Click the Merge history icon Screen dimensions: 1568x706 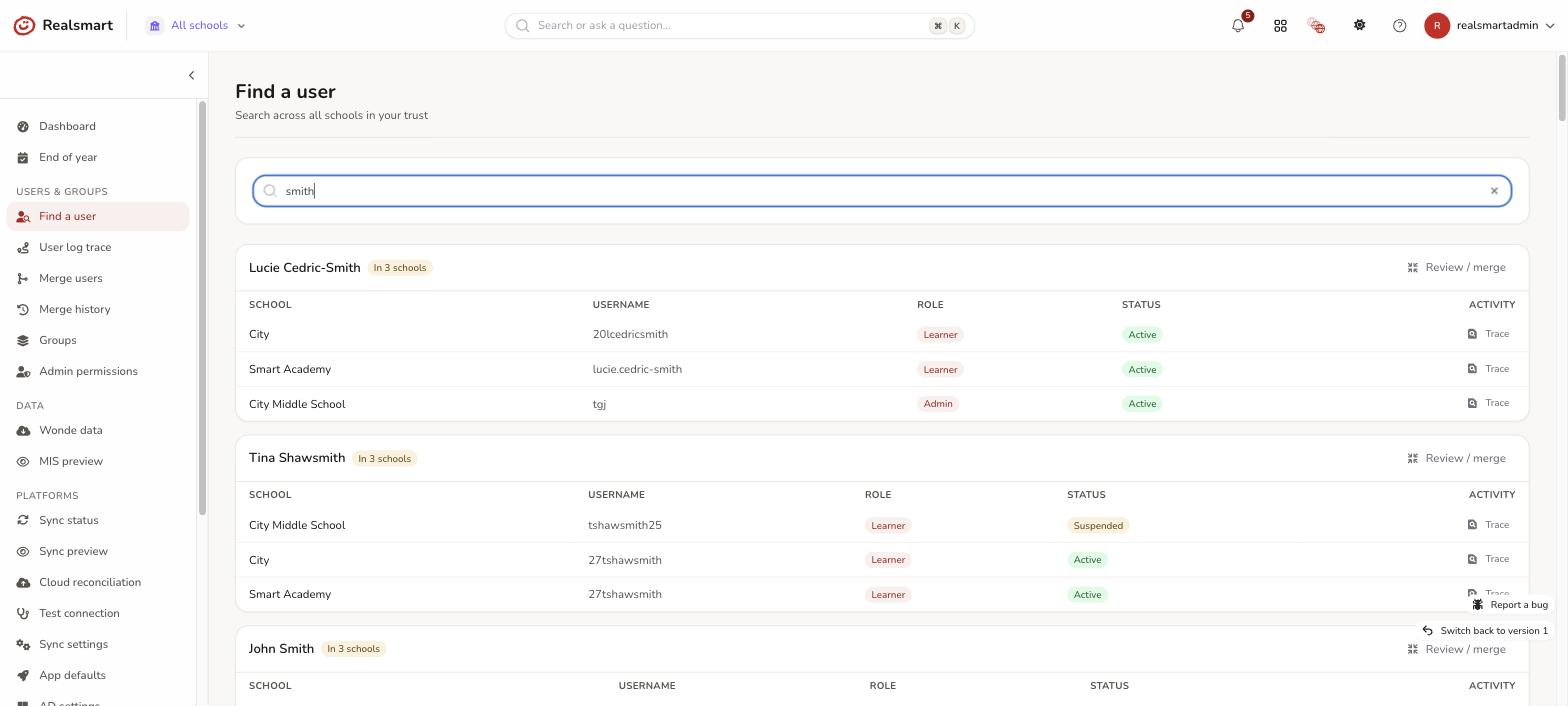click(x=23, y=309)
